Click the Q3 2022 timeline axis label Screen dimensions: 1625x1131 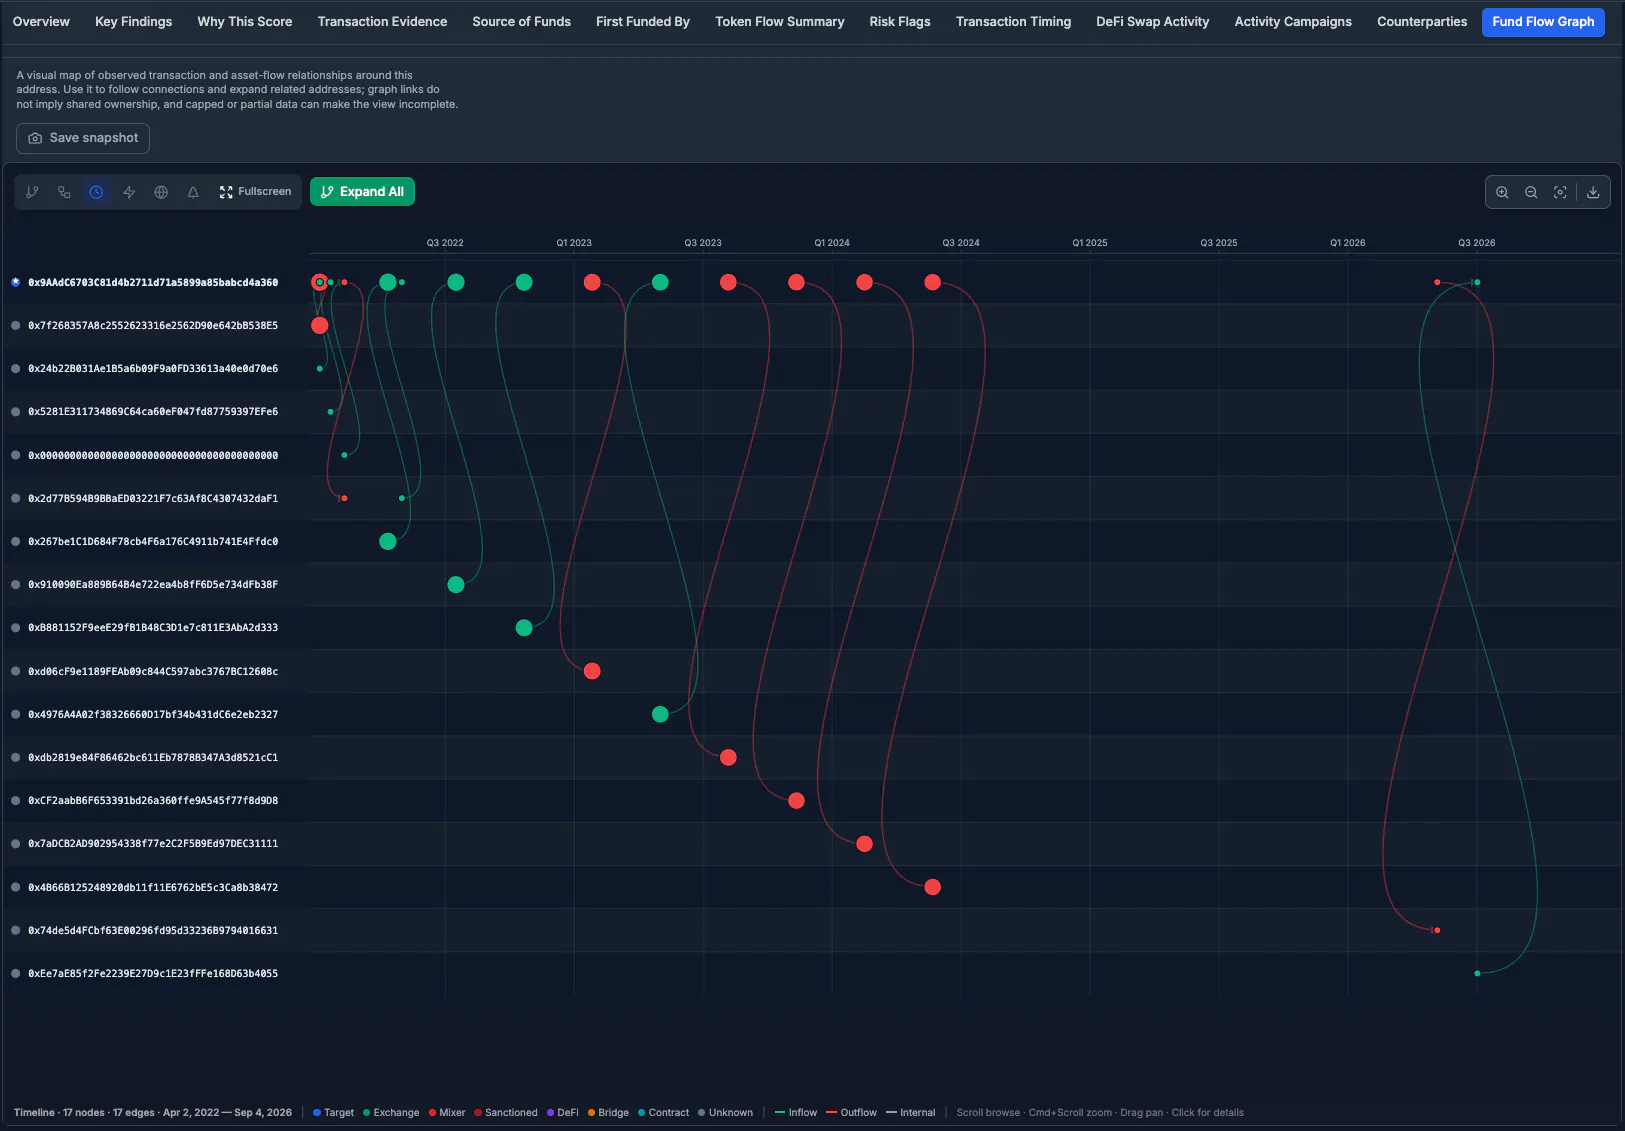point(445,243)
